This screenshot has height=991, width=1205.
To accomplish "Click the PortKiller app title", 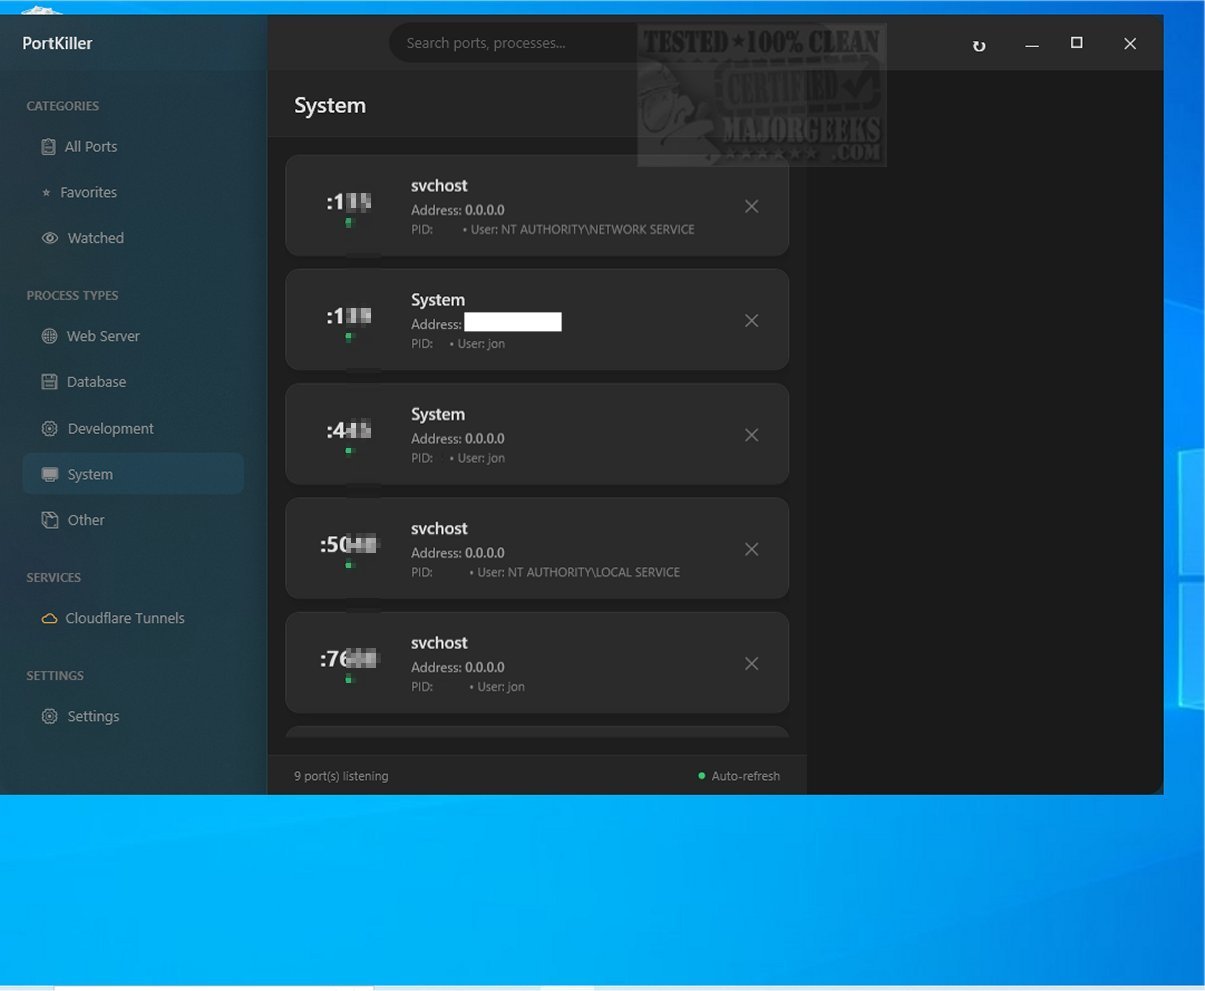I will pyautogui.click(x=57, y=43).
